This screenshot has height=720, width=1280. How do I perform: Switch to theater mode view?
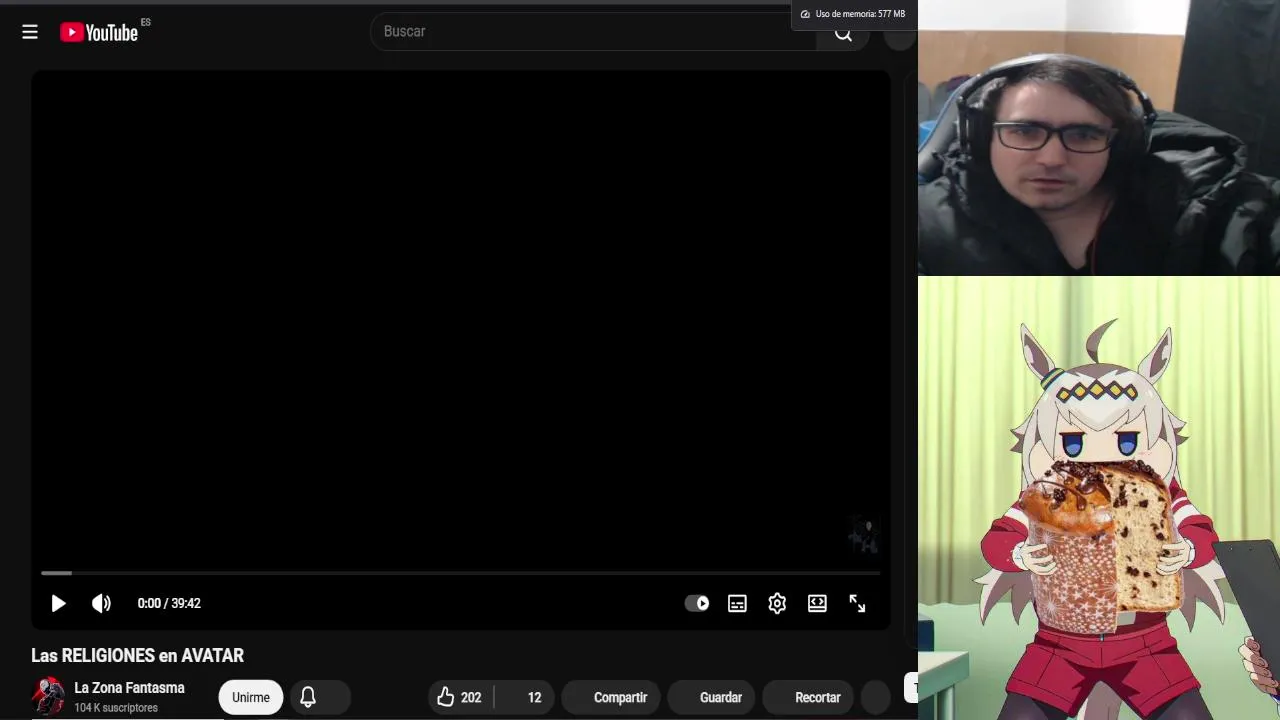tap(817, 603)
